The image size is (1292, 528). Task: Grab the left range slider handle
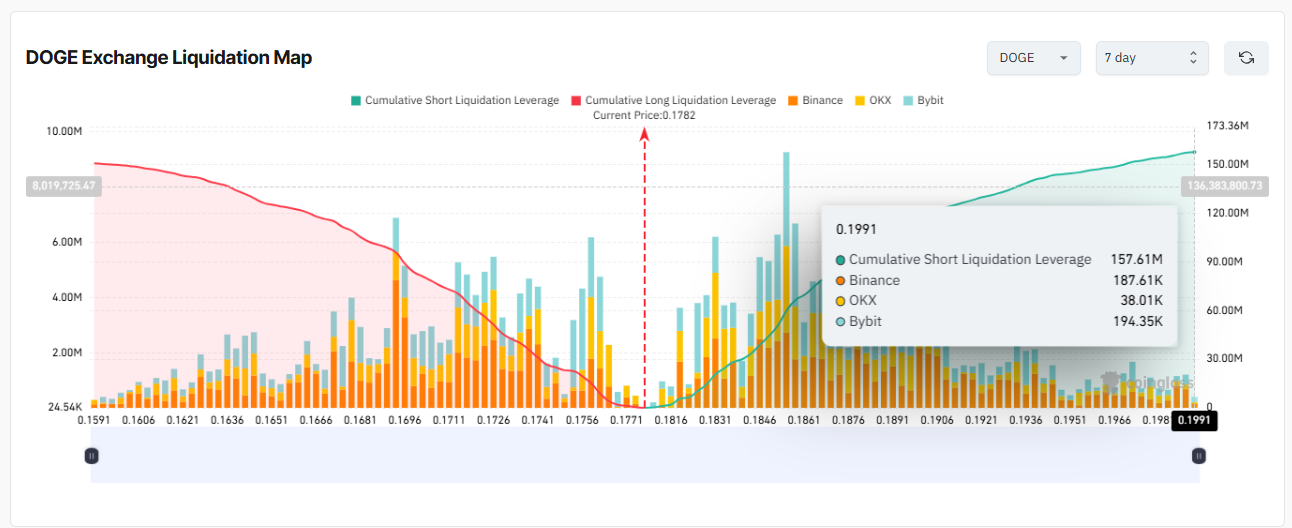point(91,456)
